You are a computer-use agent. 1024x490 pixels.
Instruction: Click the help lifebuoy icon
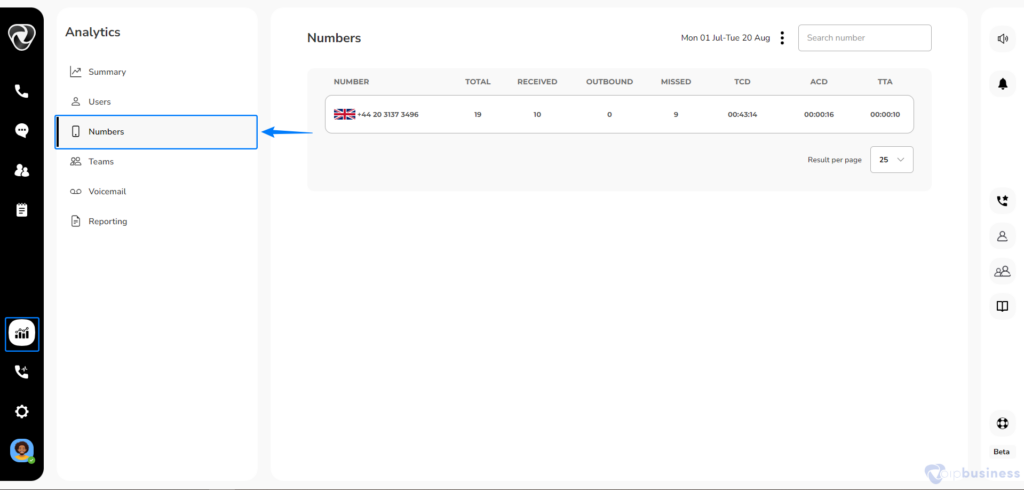1002,423
